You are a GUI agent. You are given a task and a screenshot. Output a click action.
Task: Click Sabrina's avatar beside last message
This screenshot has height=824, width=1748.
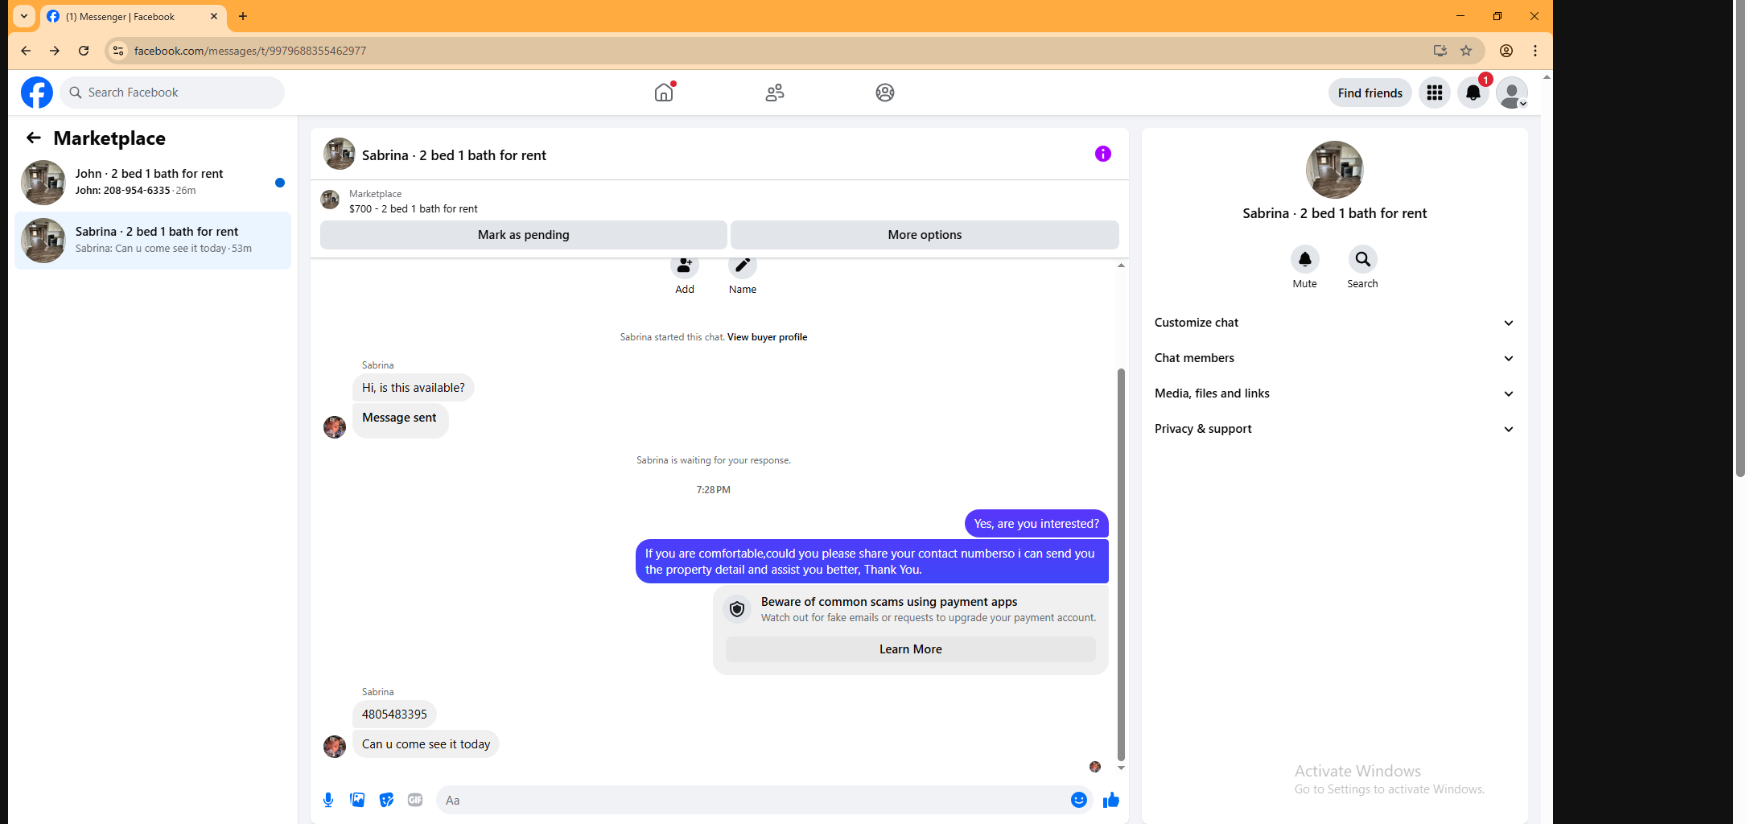[335, 746]
